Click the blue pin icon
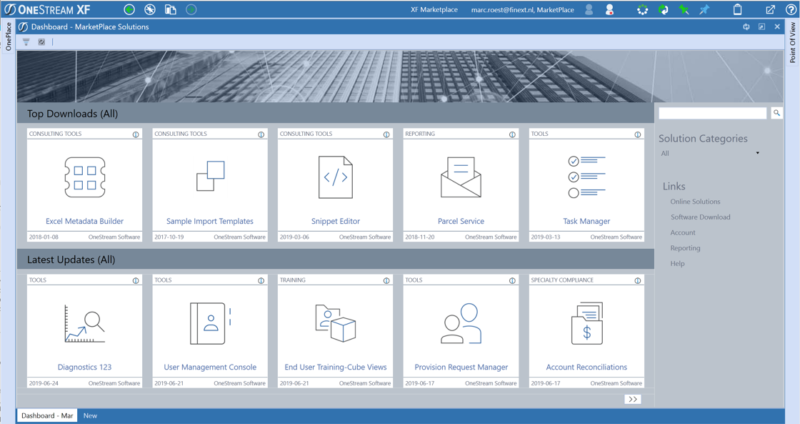800x424 pixels. click(704, 10)
